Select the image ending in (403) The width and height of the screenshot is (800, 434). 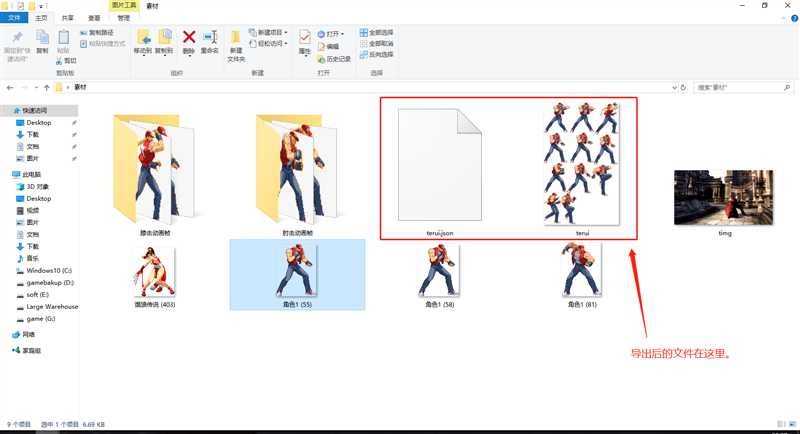(x=155, y=277)
